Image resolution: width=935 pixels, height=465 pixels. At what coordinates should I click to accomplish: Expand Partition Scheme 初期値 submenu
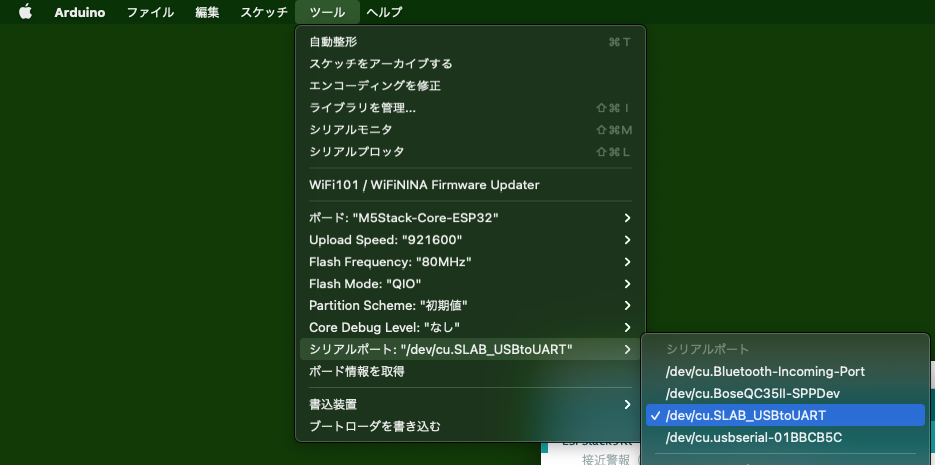pos(470,306)
